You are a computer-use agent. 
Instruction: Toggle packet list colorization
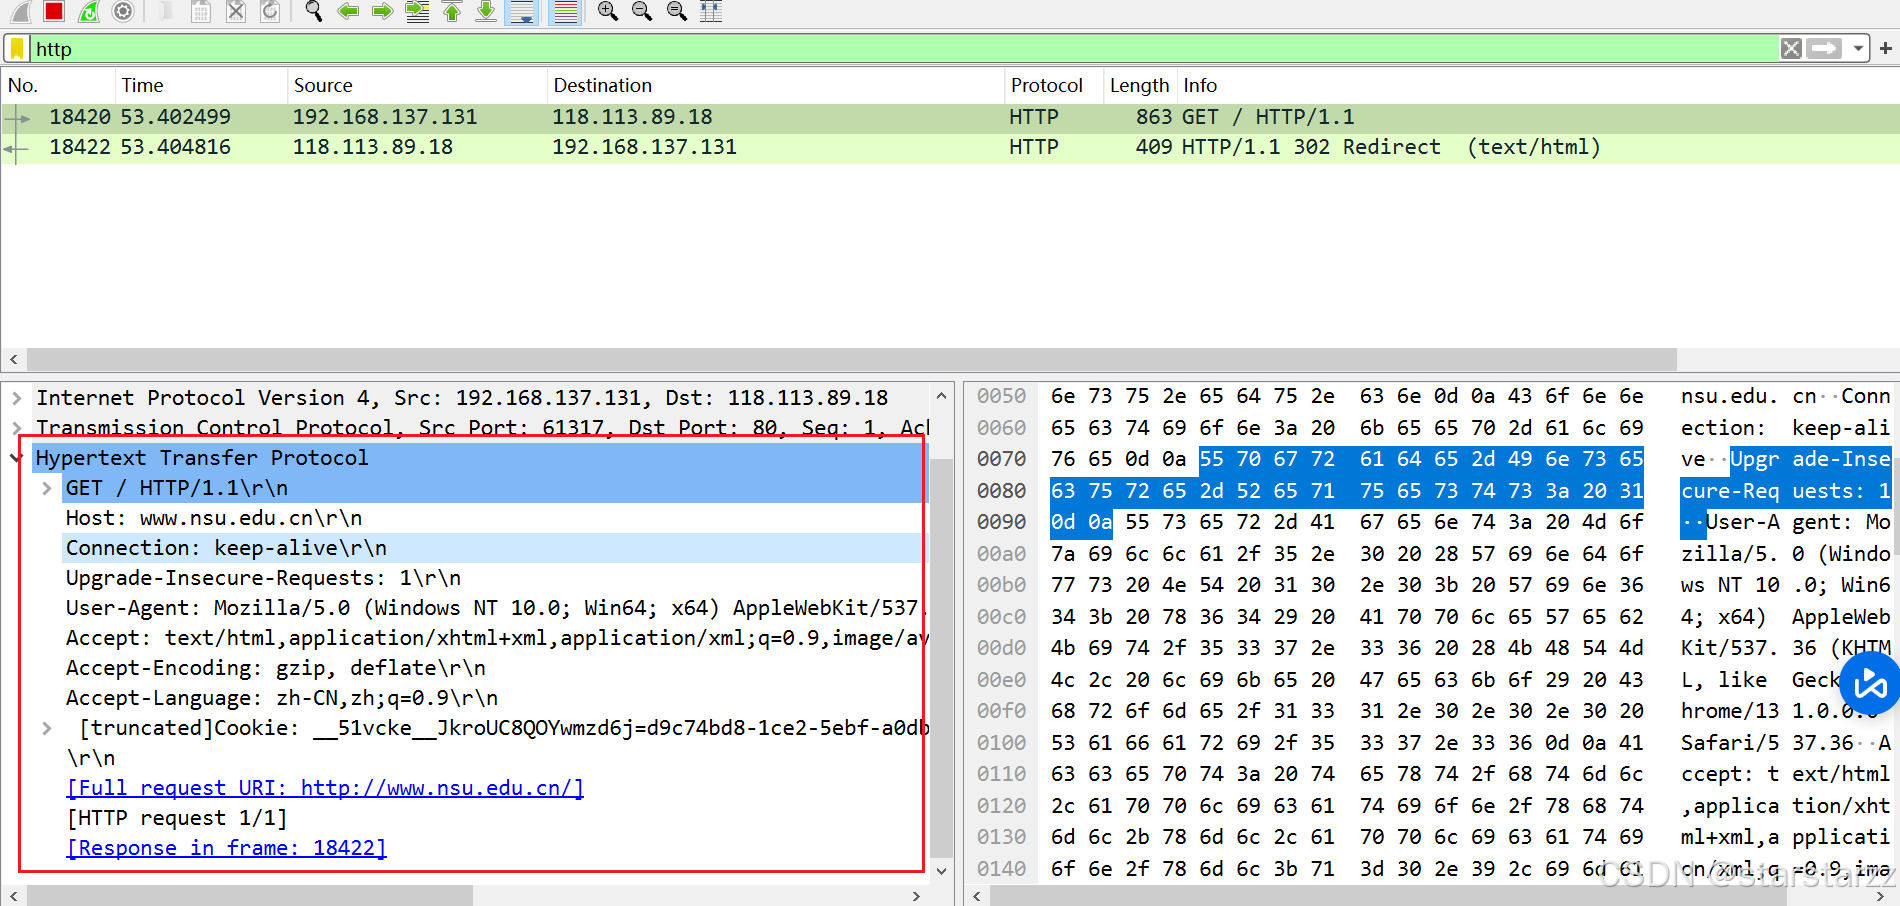pos(565,11)
